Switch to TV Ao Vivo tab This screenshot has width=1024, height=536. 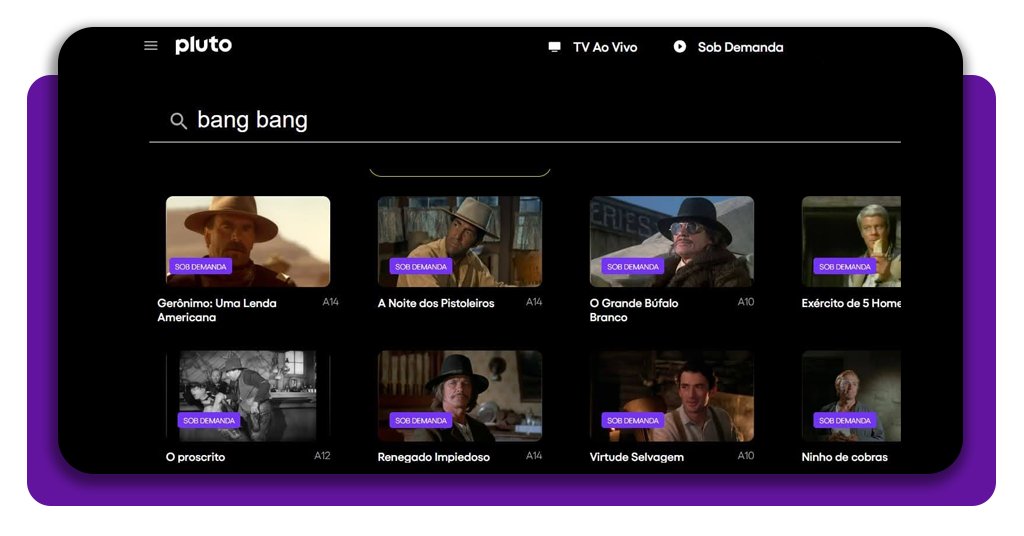(x=604, y=47)
